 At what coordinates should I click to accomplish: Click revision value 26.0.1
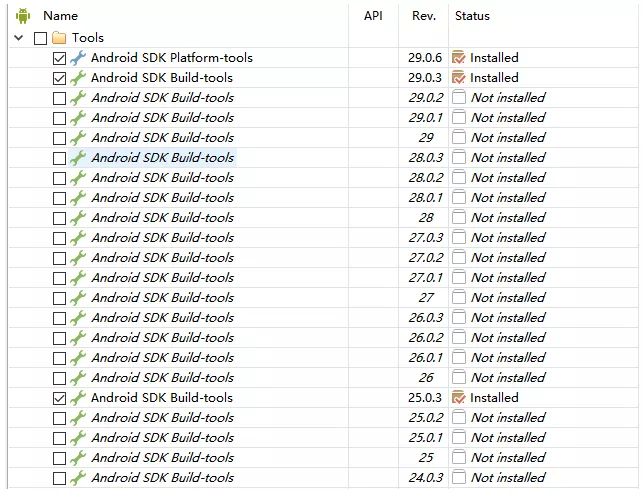click(426, 358)
